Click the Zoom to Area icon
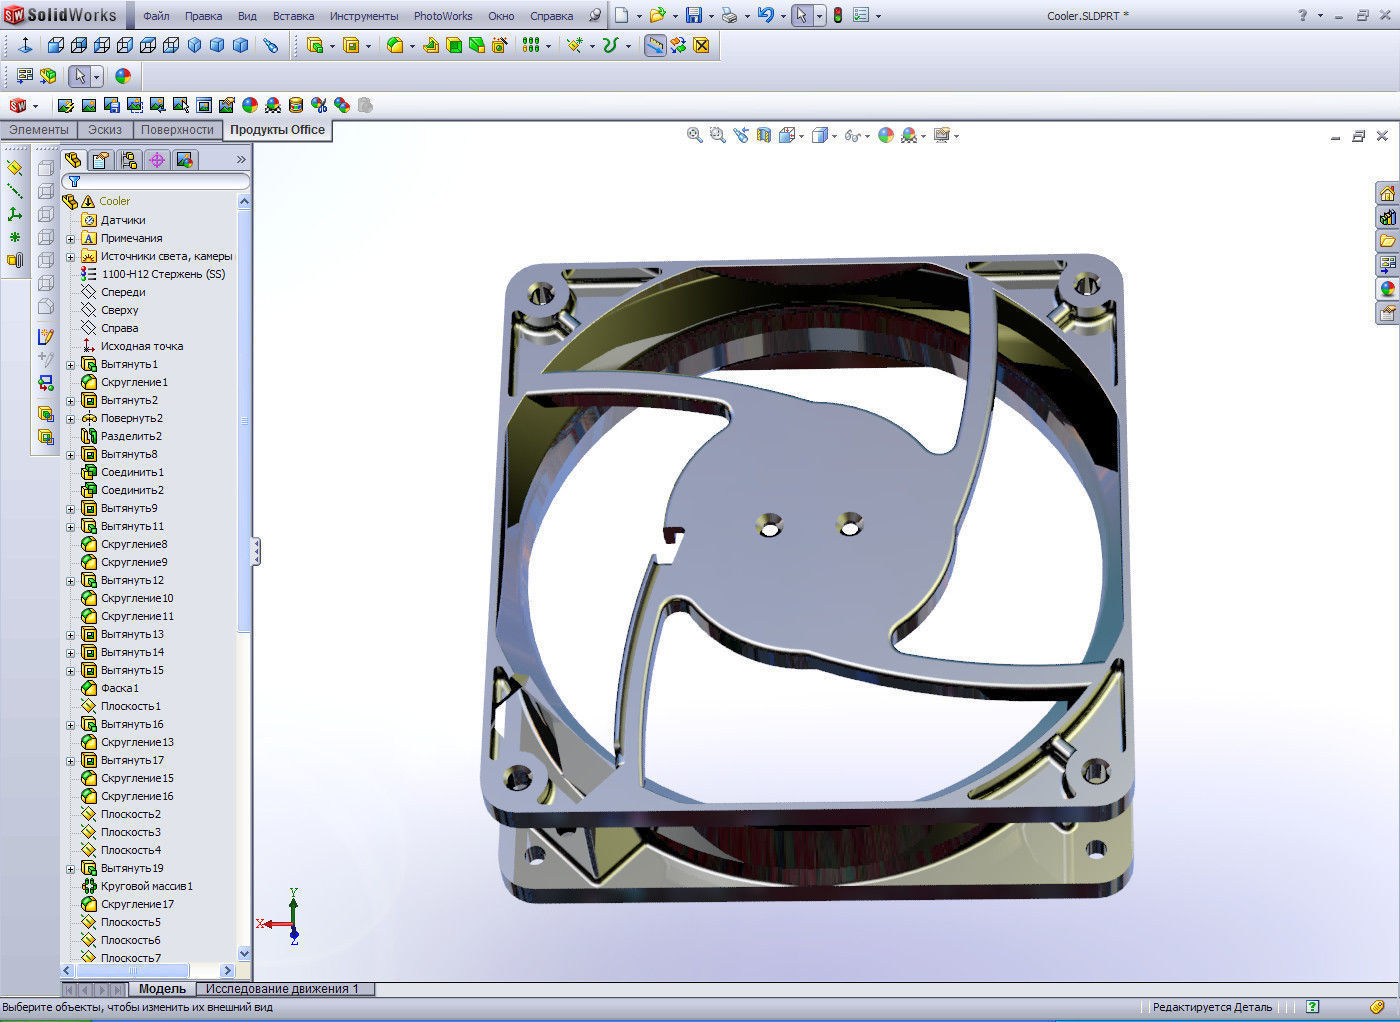The width and height of the screenshot is (1400, 1022). (717, 135)
